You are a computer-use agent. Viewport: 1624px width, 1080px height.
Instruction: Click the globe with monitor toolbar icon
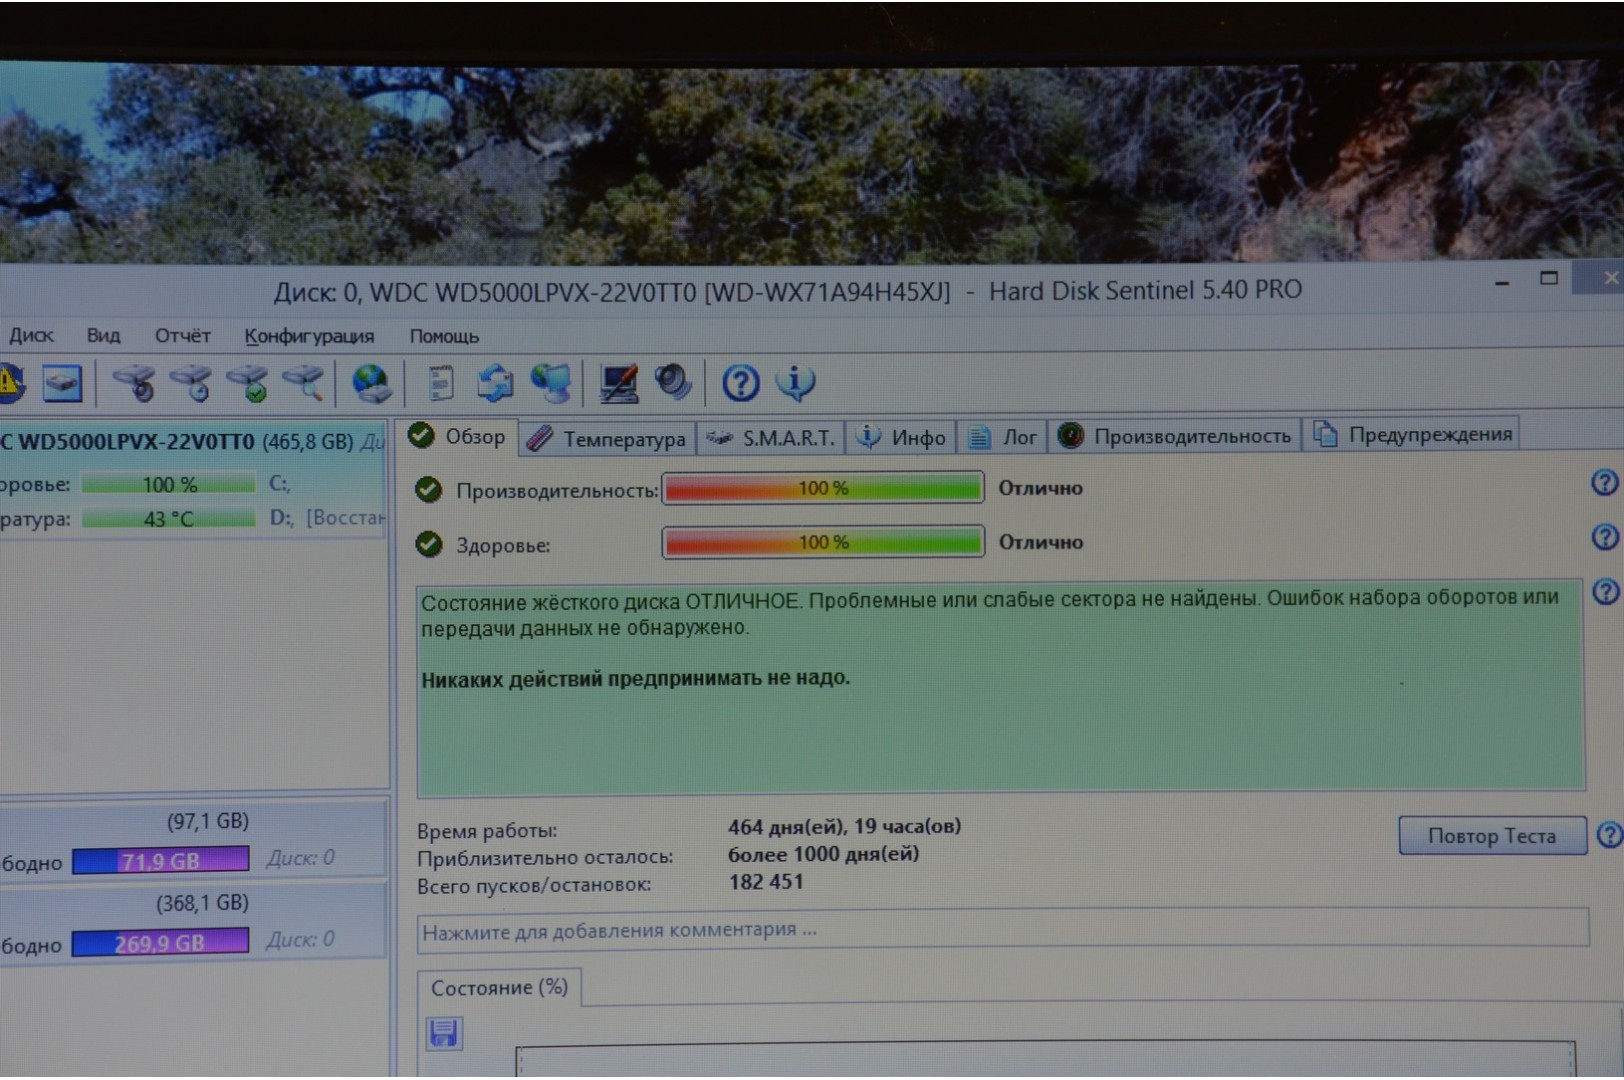click(551, 383)
